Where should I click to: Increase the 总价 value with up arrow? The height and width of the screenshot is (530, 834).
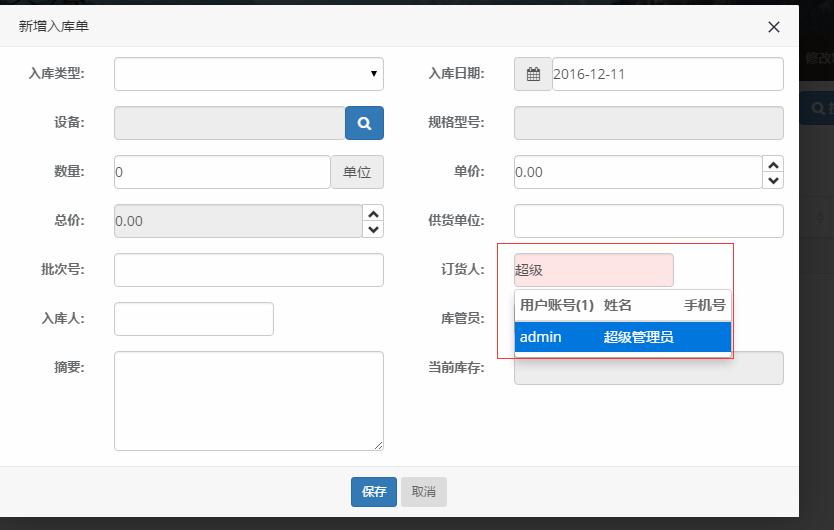(373, 213)
